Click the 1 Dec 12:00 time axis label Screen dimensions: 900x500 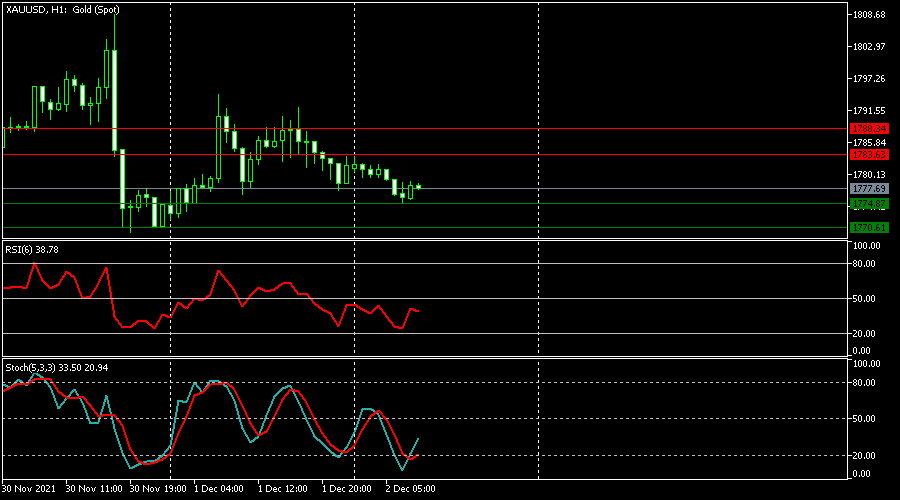point(282,489)
